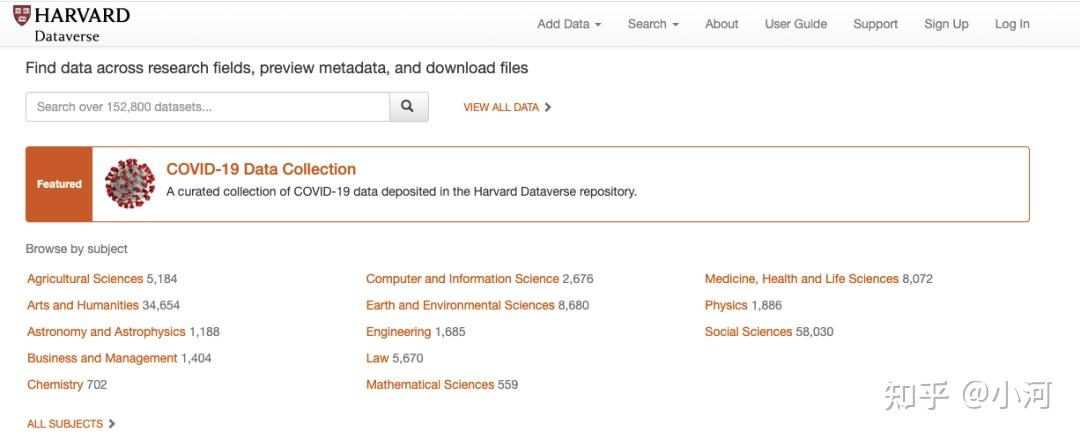
Task: Click the orange Featured label
Action: [x=59, y=184]
